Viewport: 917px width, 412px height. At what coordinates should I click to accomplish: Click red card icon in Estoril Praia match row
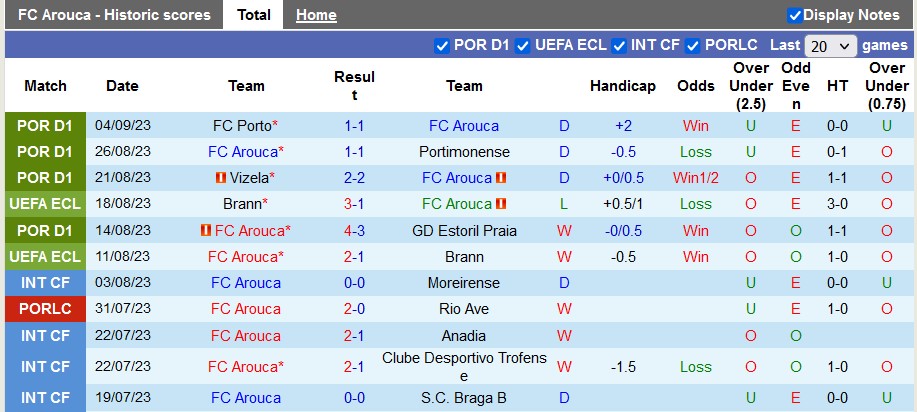[205, 230]
